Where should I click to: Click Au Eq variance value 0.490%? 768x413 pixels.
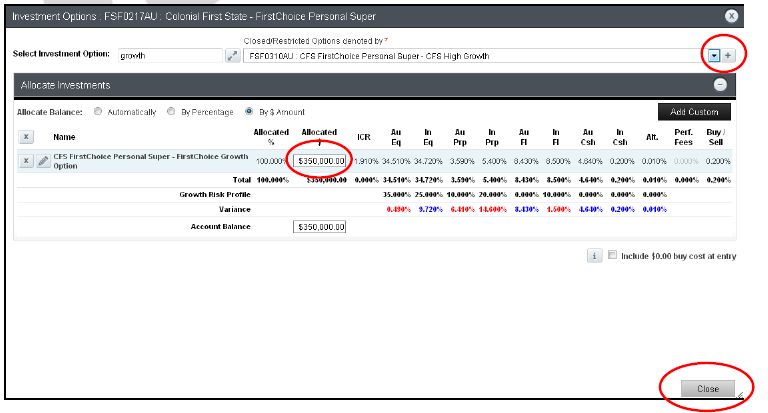coord(399,209)
